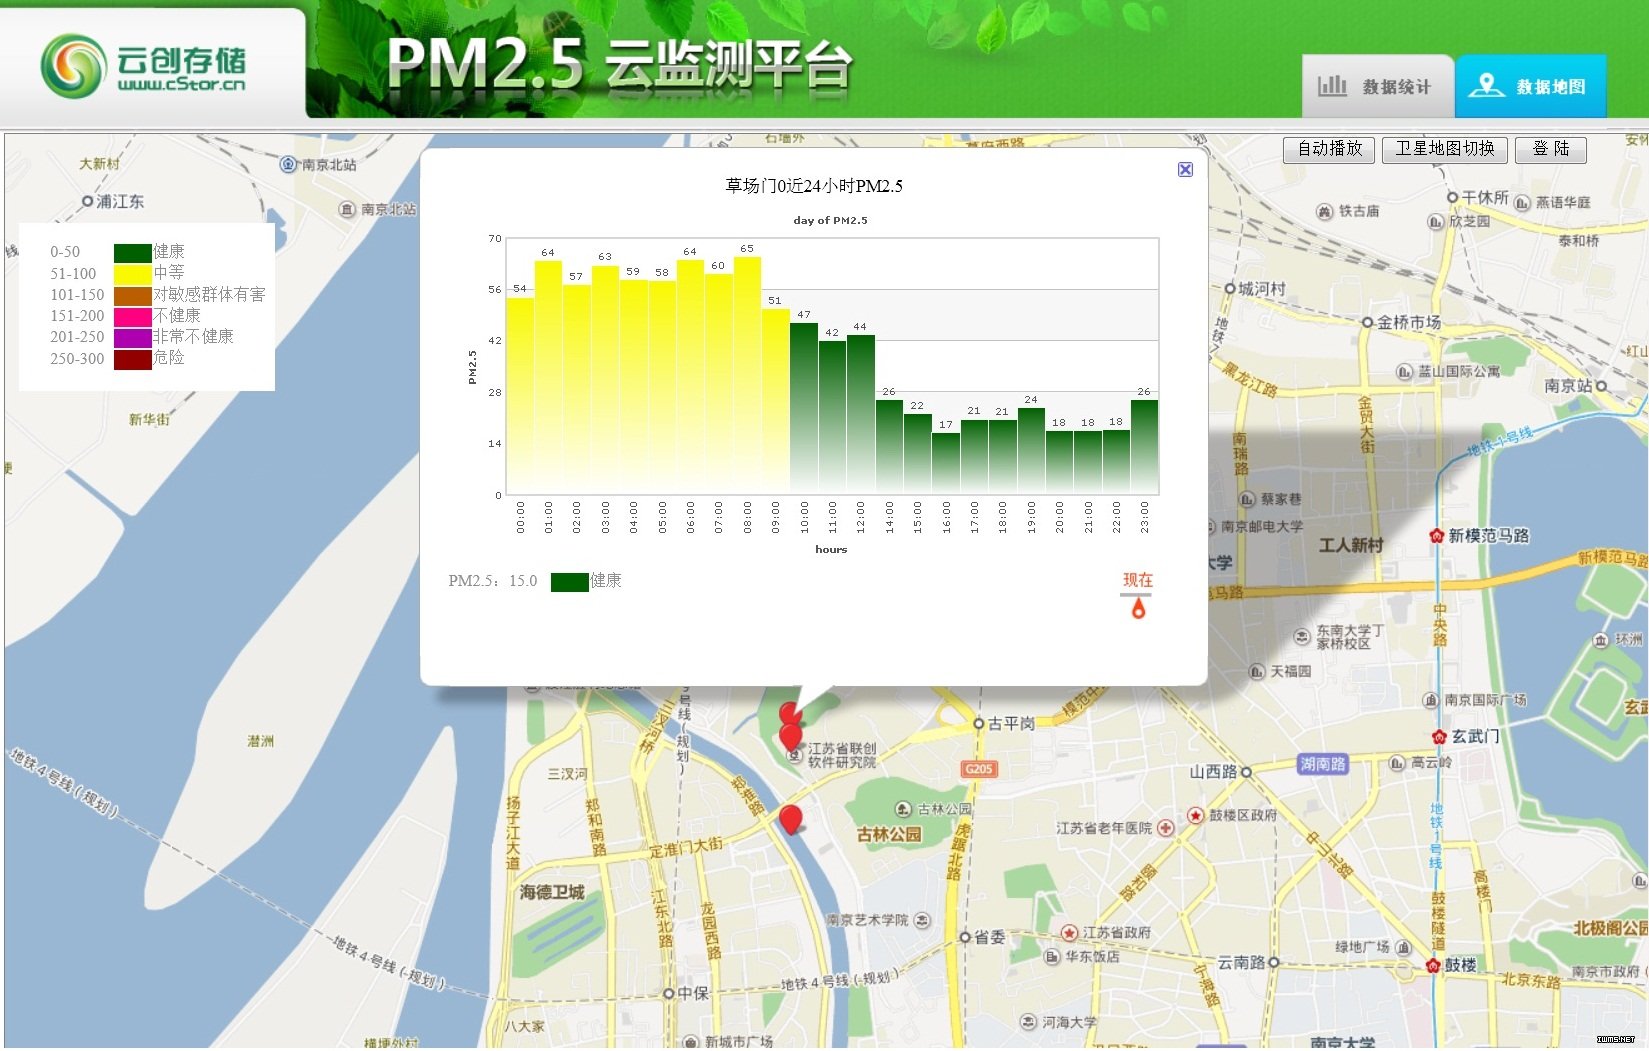1649x1051 pixels.
Task: Click the dark green 健康 legend swatch
Action: (x=132, y=252)
